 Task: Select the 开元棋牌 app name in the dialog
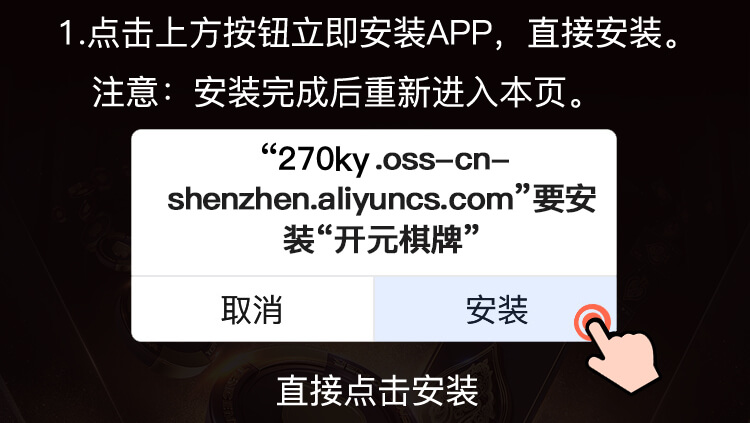click(398, 239)
